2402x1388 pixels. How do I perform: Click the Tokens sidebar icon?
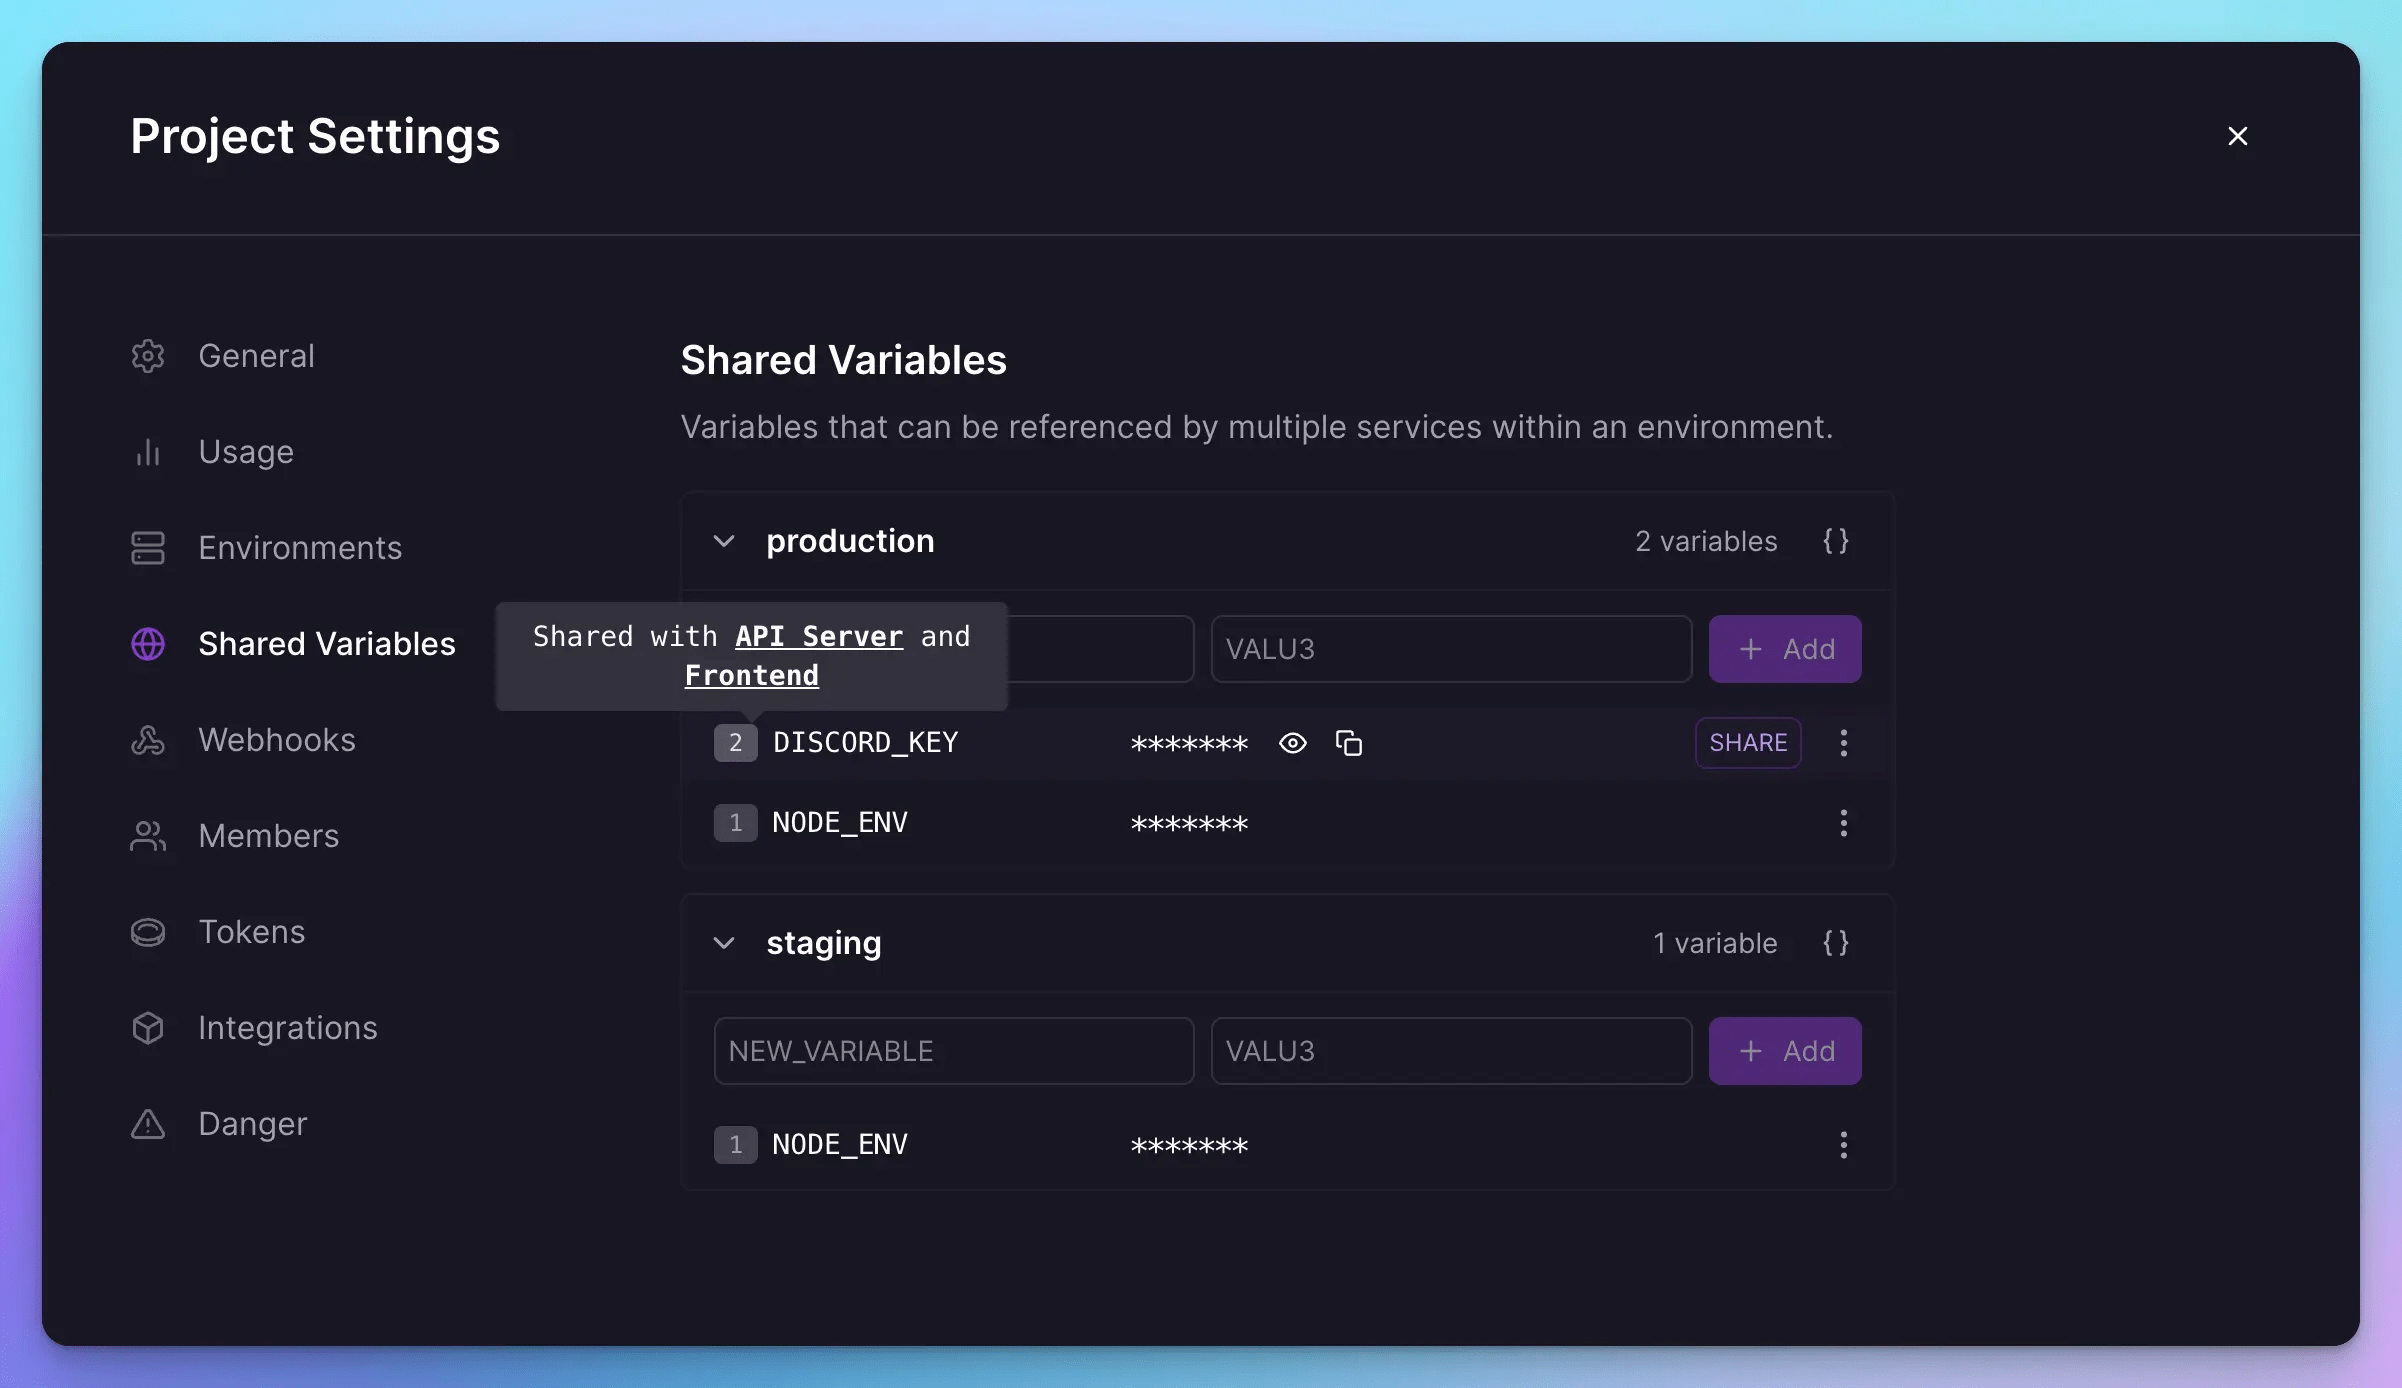pyautogui.click(x=145, y=930)
